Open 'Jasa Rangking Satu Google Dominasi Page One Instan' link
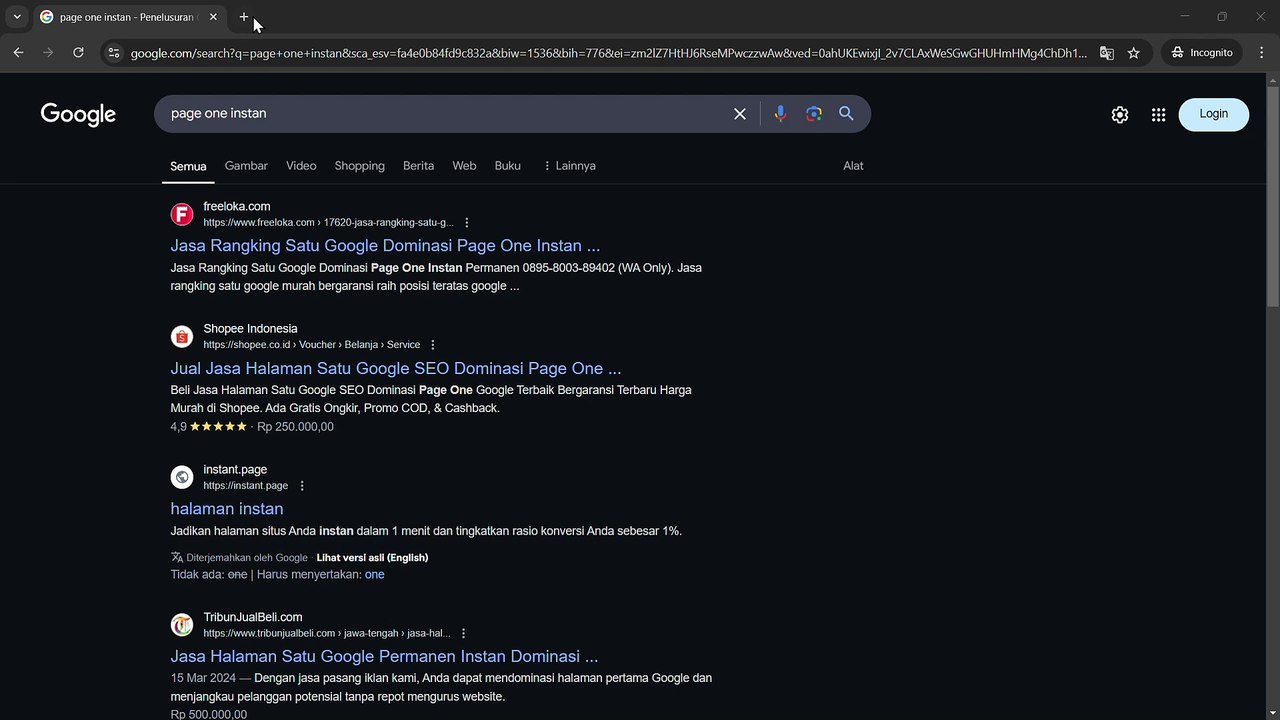 click(x=385, y=245)
